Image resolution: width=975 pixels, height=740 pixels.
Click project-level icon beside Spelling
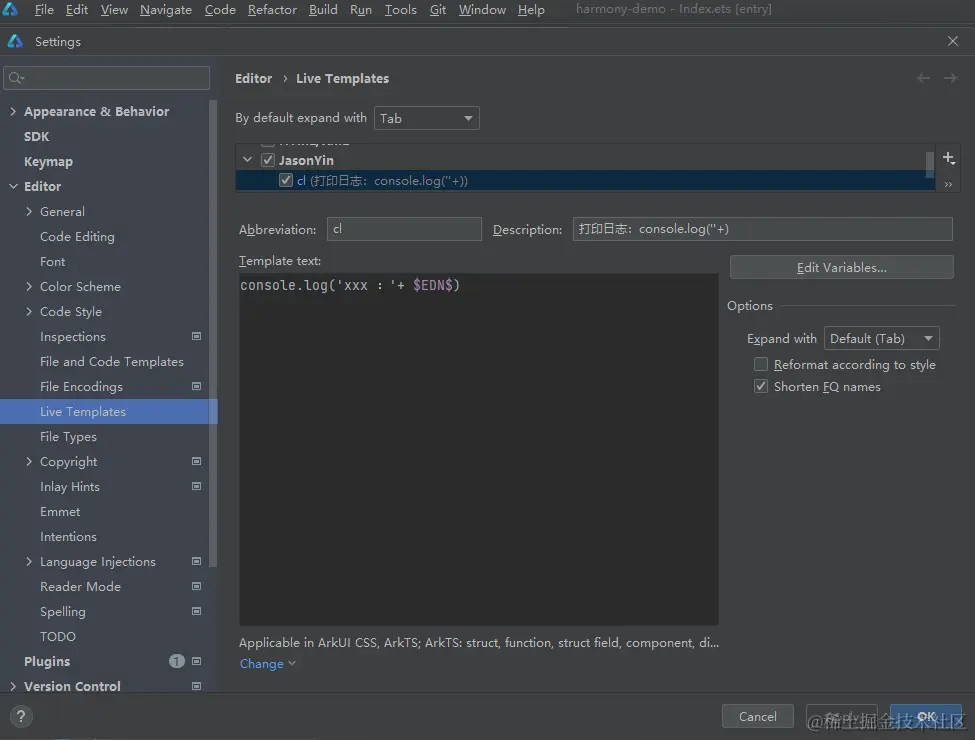196,611
